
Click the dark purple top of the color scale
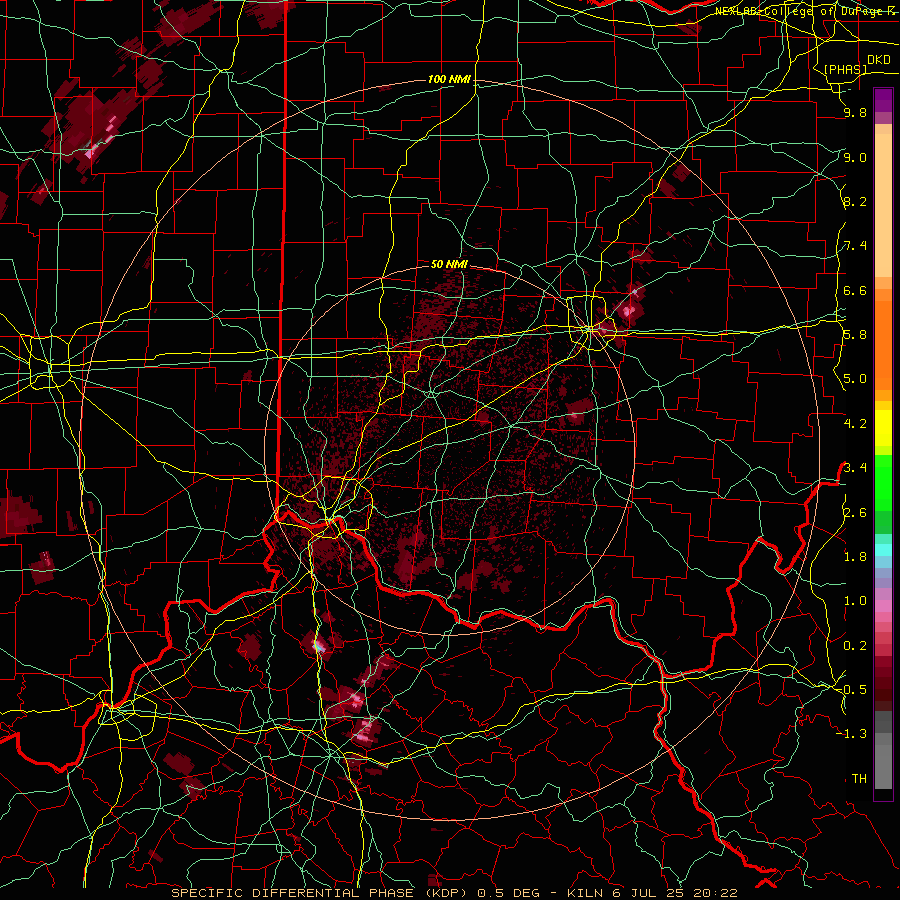[x=883, y=100]
